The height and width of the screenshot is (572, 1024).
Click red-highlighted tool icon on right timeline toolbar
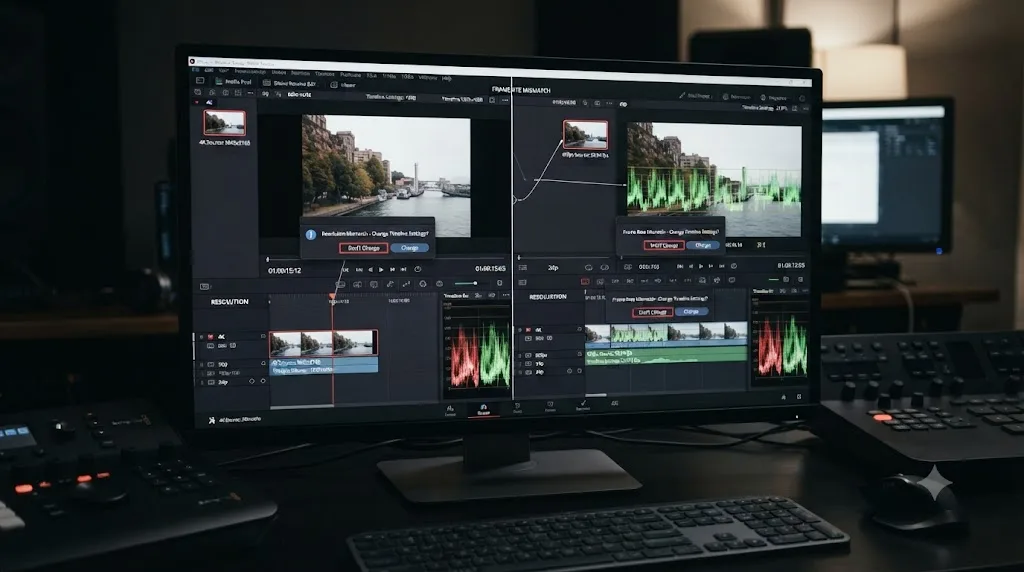coord(585,281)
